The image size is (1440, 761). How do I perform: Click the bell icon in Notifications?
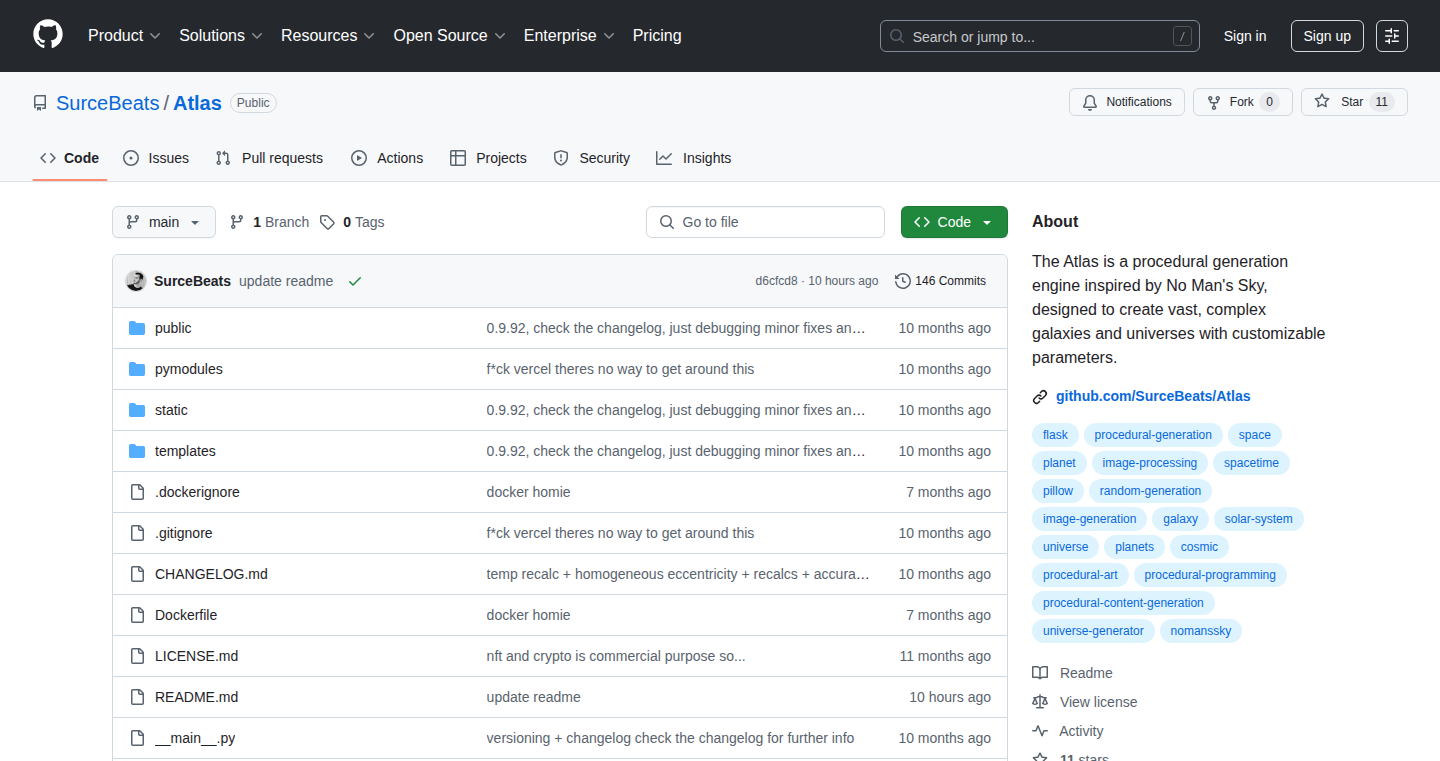1090,102
